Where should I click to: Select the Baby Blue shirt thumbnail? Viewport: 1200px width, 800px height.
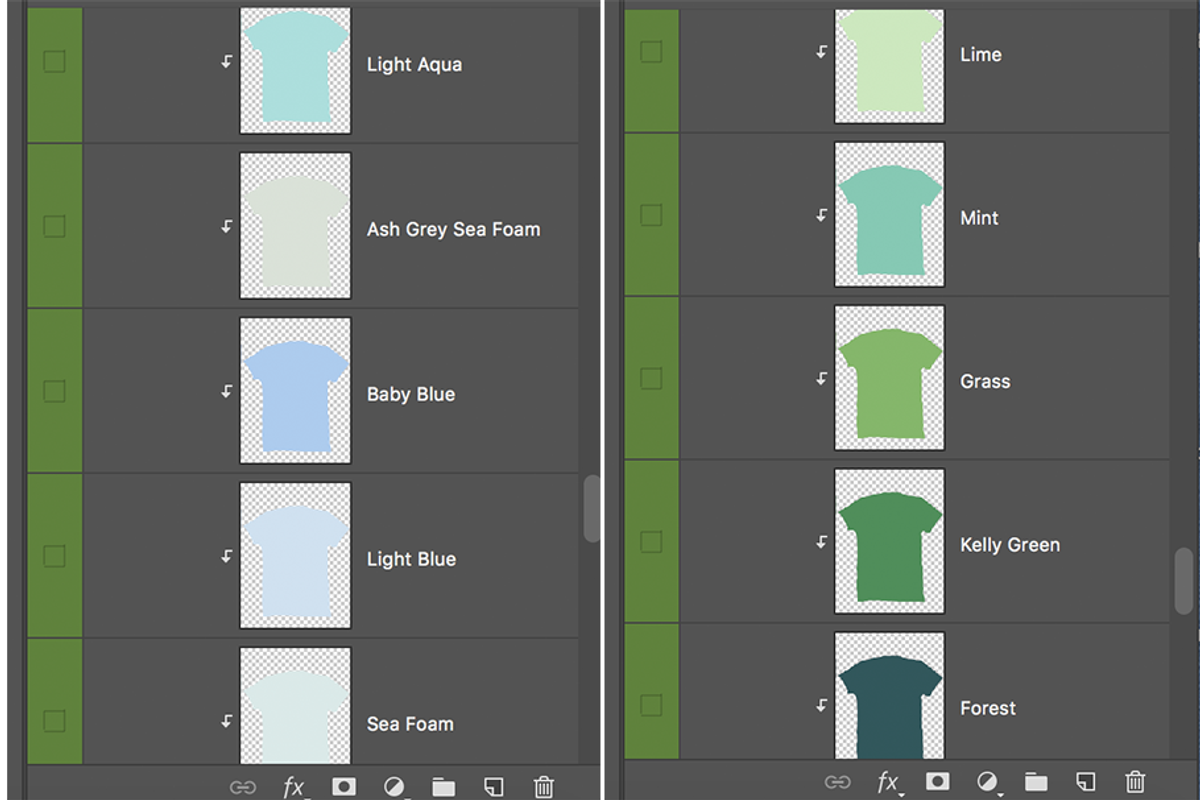[x=295, y=391]
